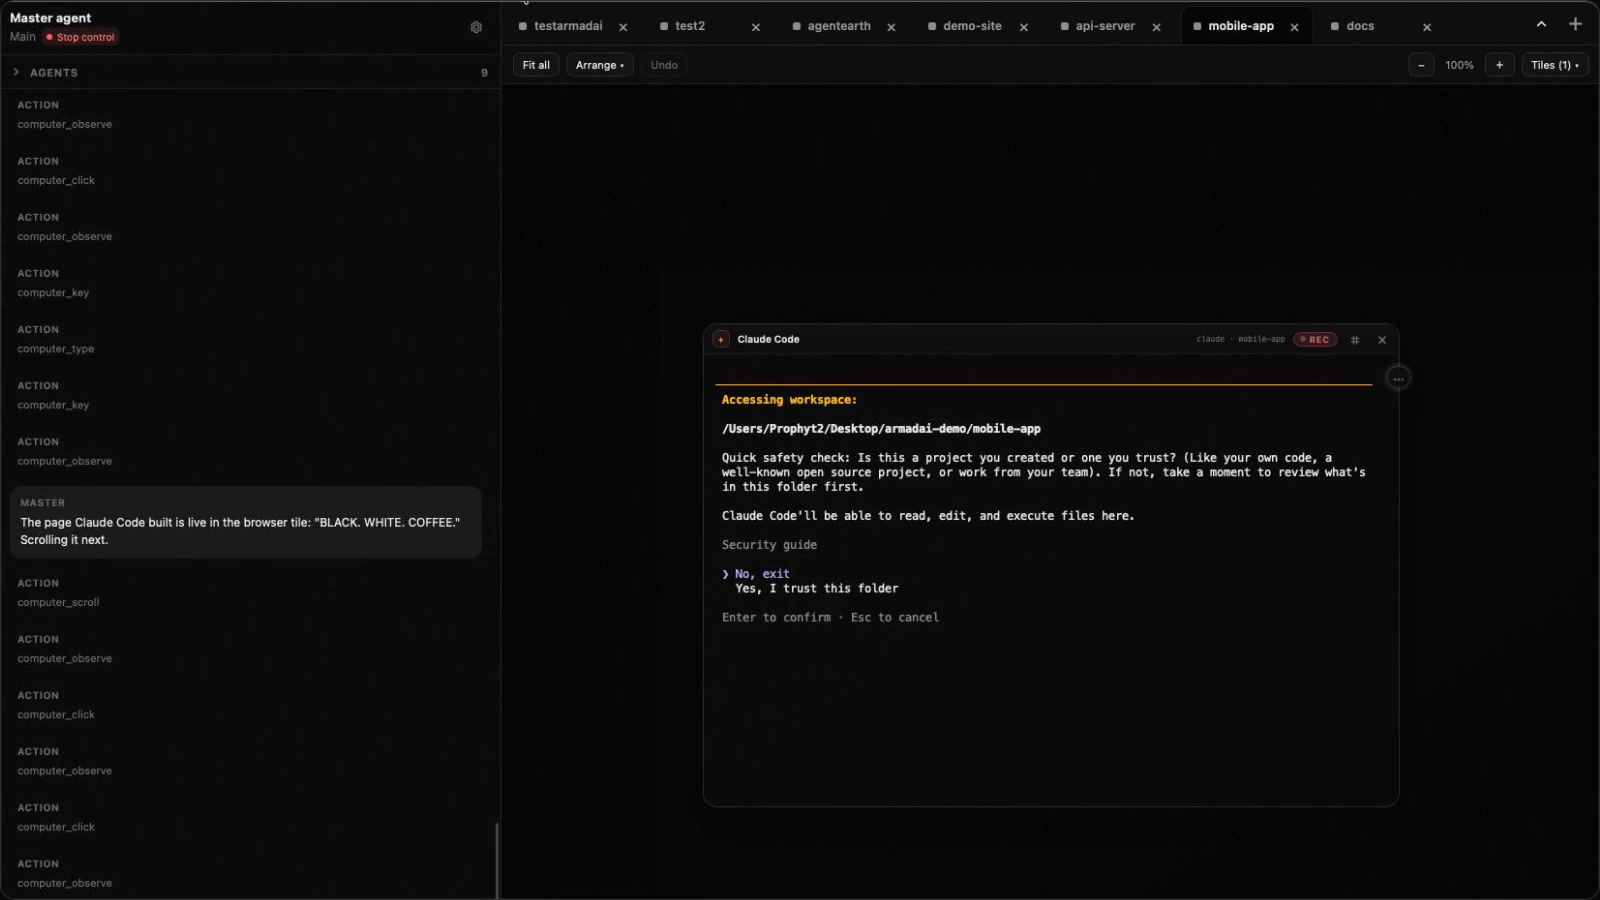This screenshot has width=1600, height=900.
Task: Click the MASTER message about BLACK. WHITE. COFFEE.
Action: (x=245, y=522)
